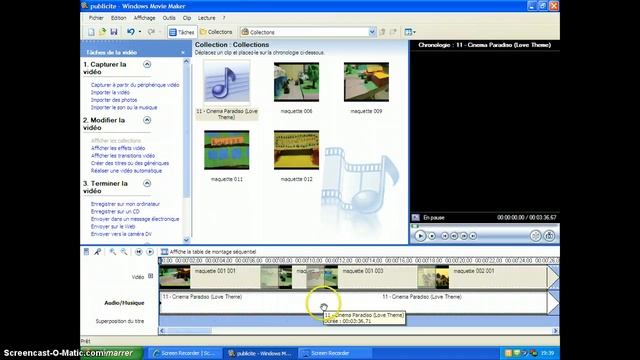
Task: Click the Narrate Timeline microphone icon
Action: pos(97,252)
